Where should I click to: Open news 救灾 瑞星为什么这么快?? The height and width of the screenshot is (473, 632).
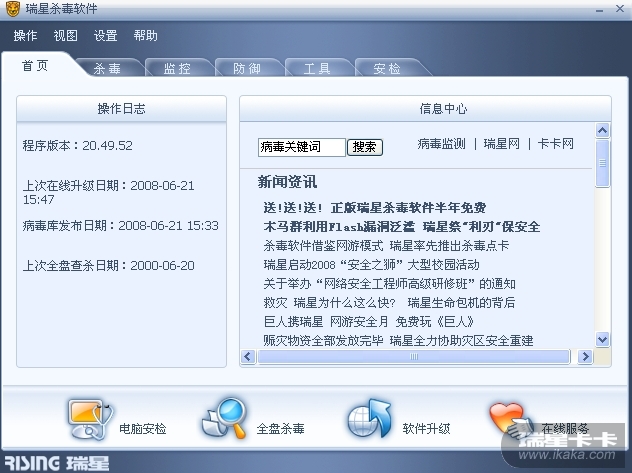coord(389,303)
